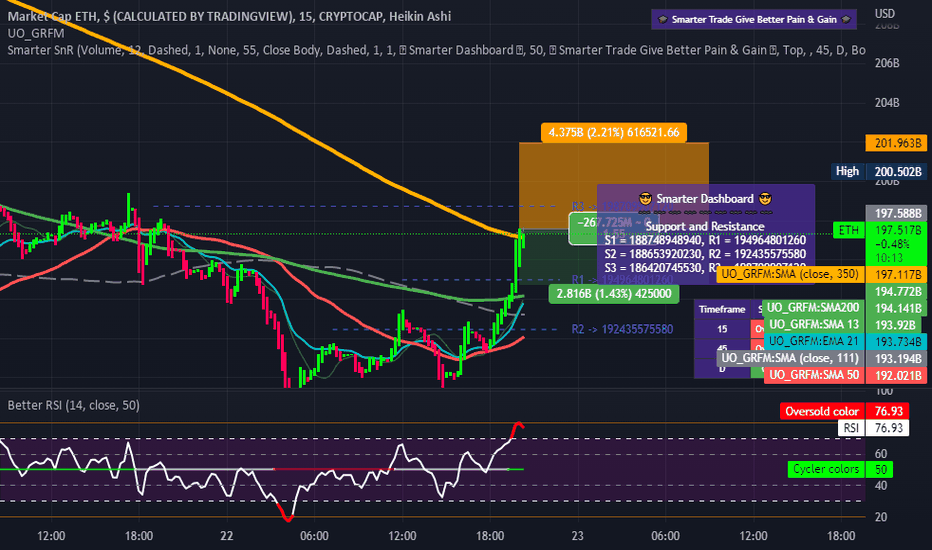Click the 40 level on RSI axis
Screen dimensions: 932x550
880,485
